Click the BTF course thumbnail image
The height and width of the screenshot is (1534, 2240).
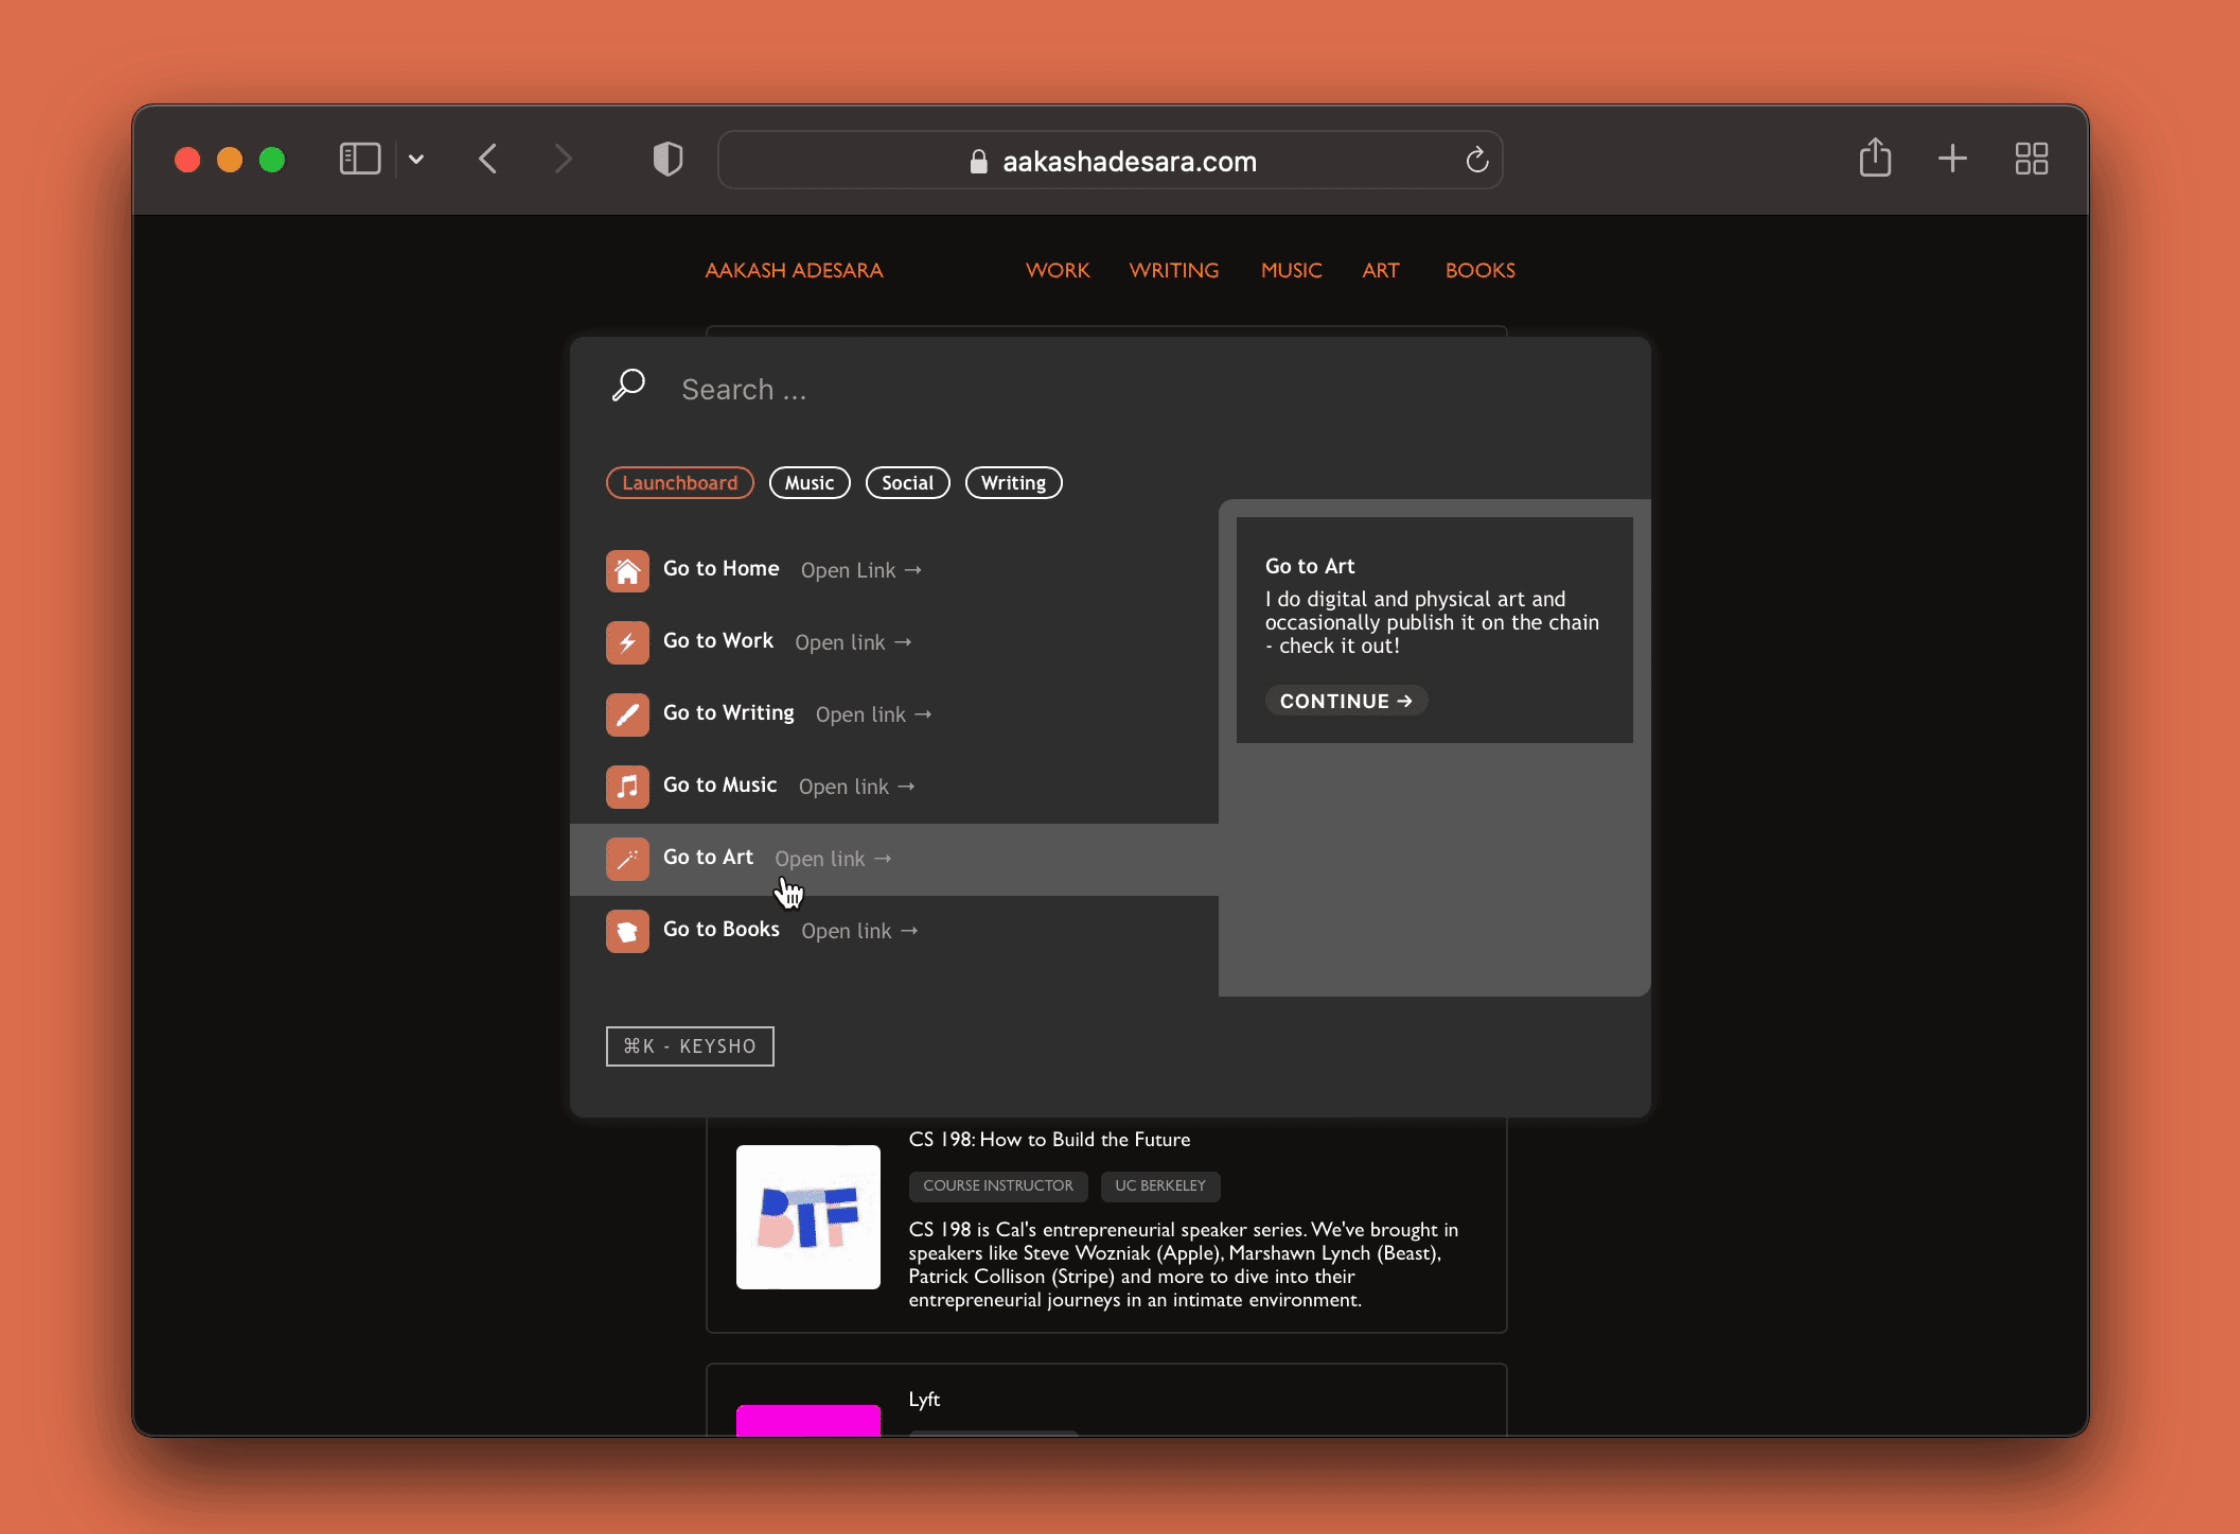coord(808,1217)
